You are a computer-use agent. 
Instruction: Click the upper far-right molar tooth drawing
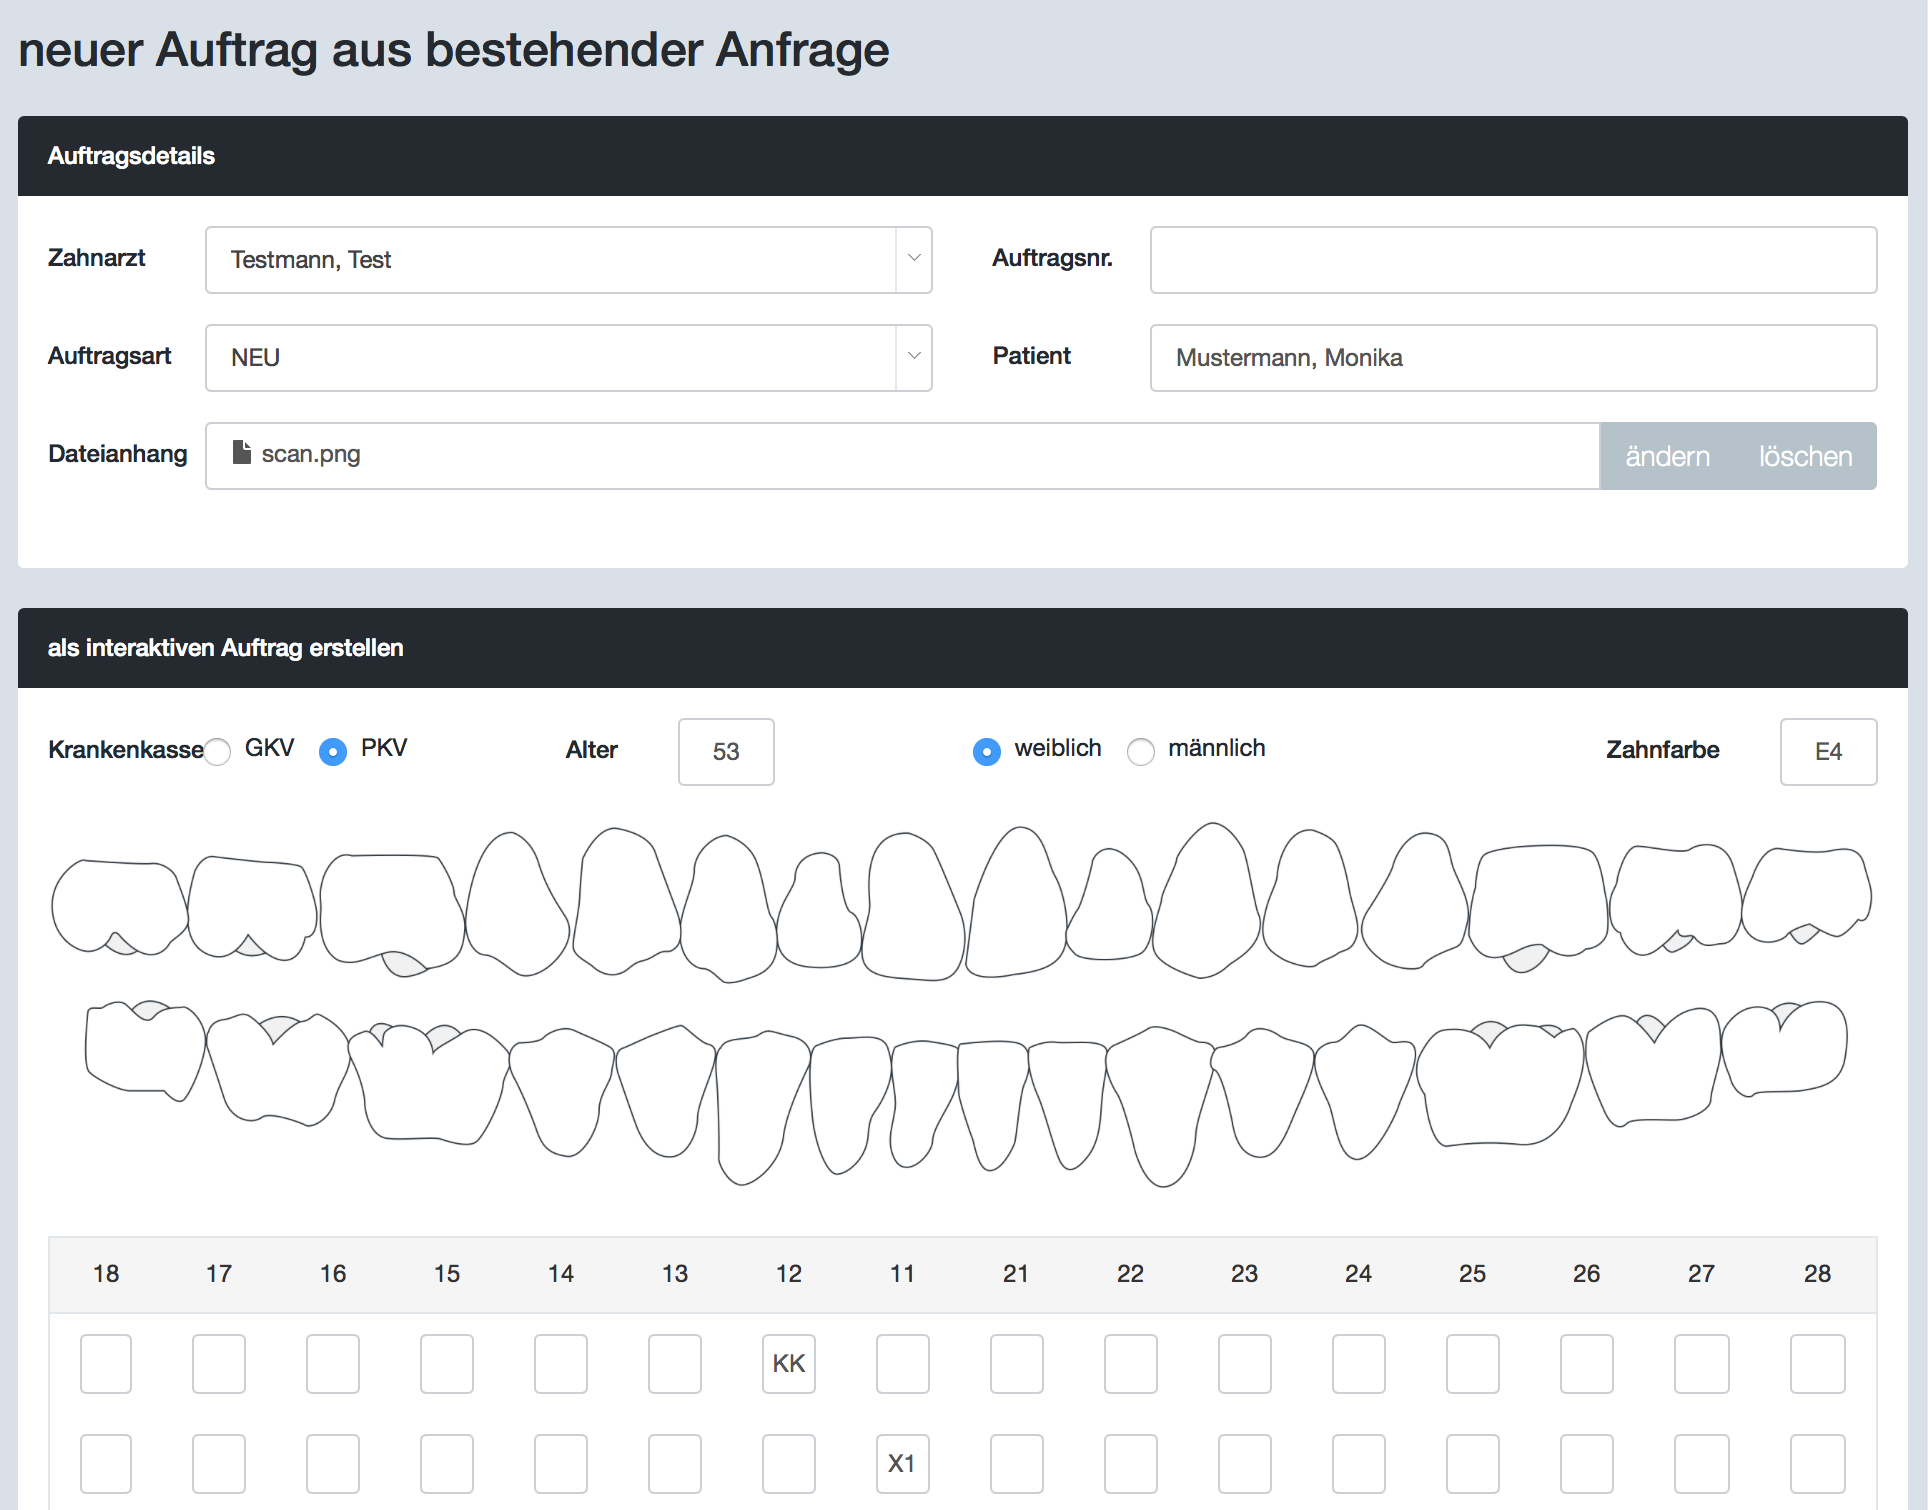(1806, 893)
